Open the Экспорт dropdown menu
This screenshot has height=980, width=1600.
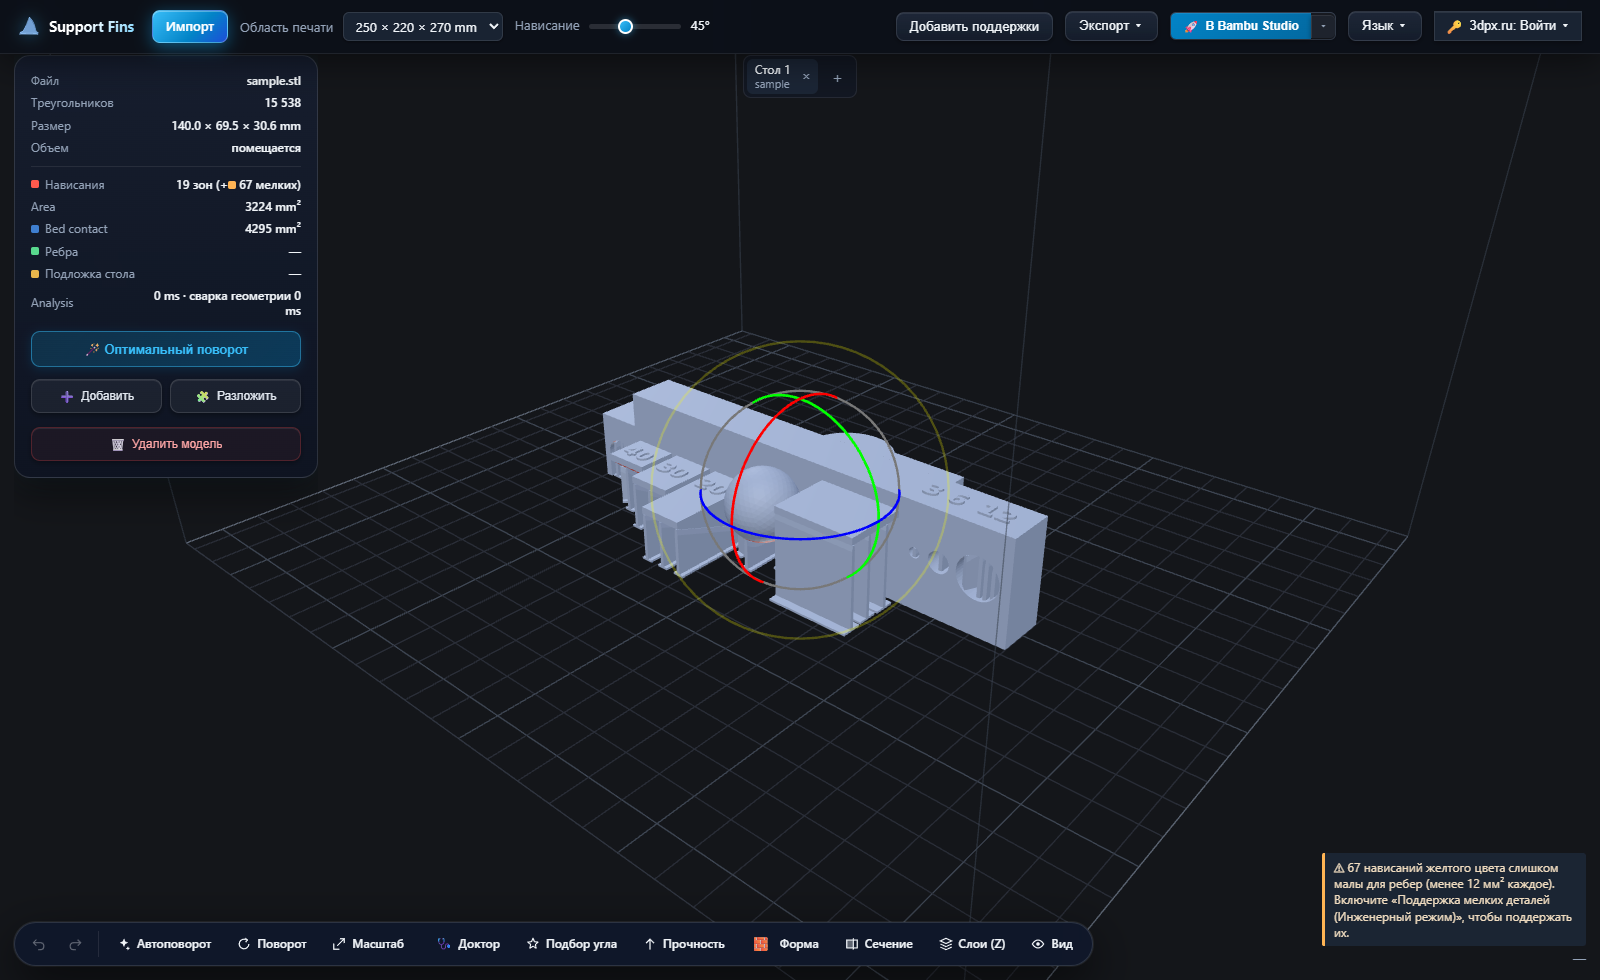[1110, 26]
